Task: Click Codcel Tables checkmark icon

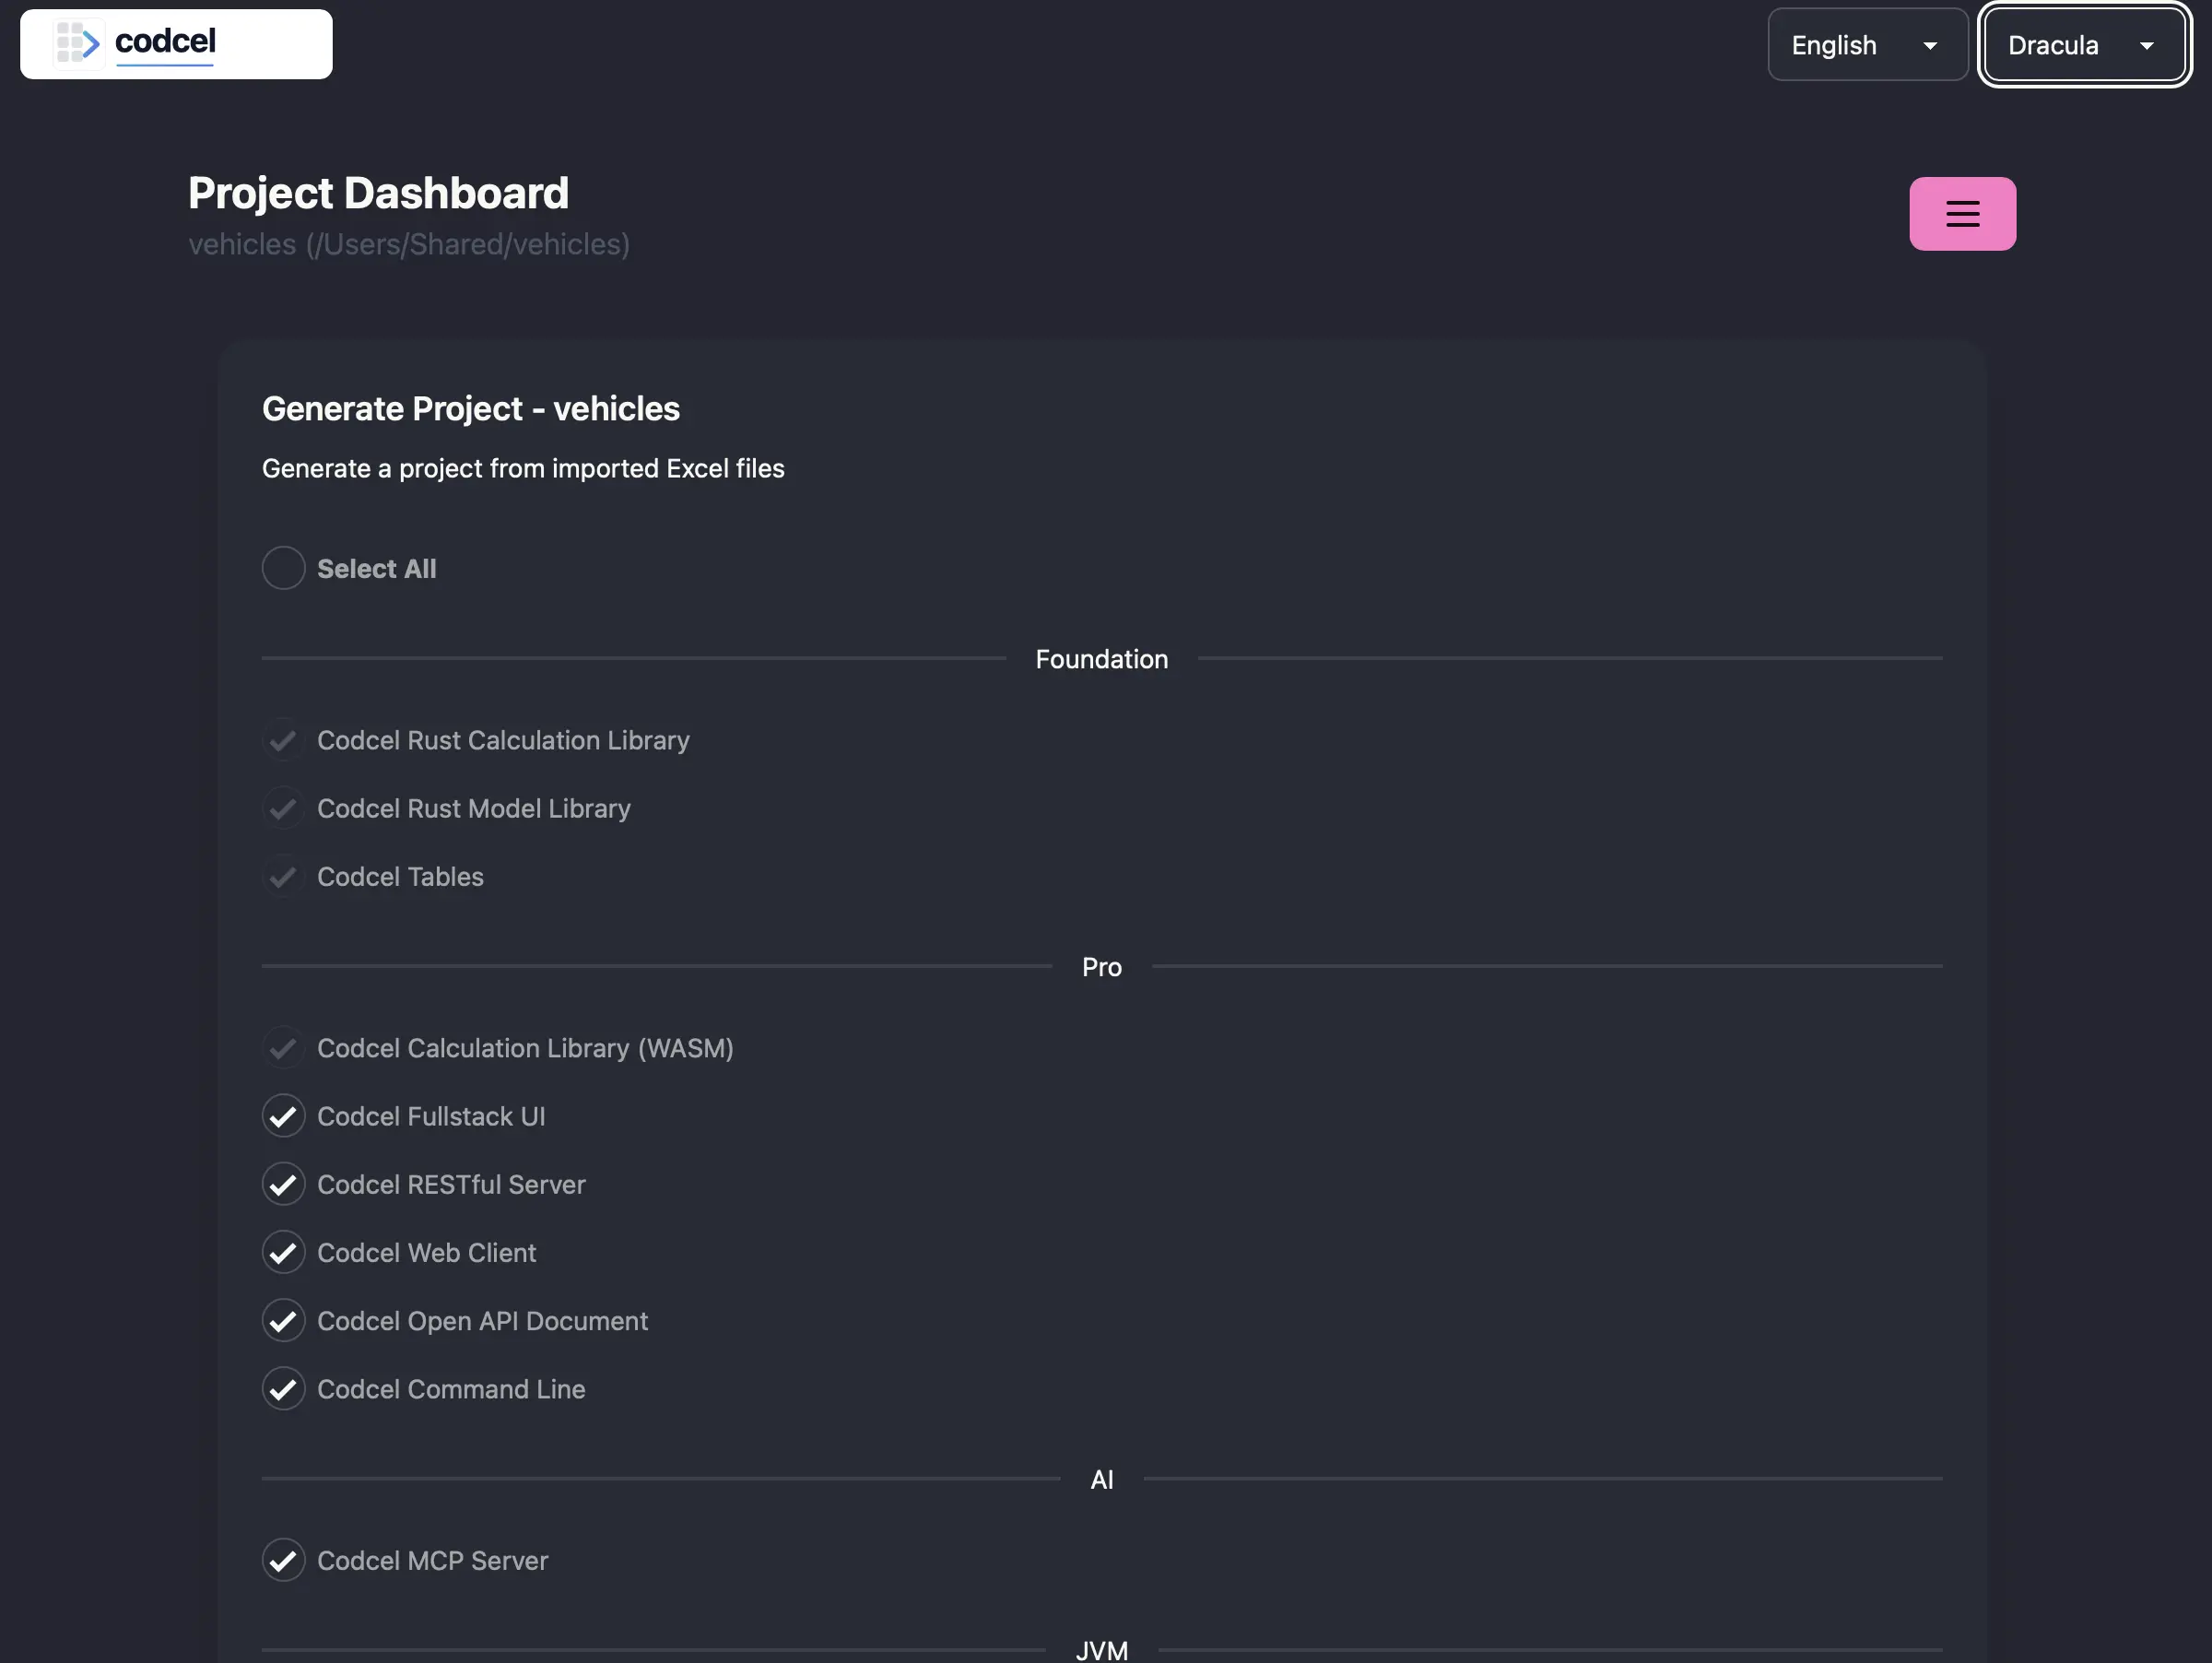Action: 283,877
